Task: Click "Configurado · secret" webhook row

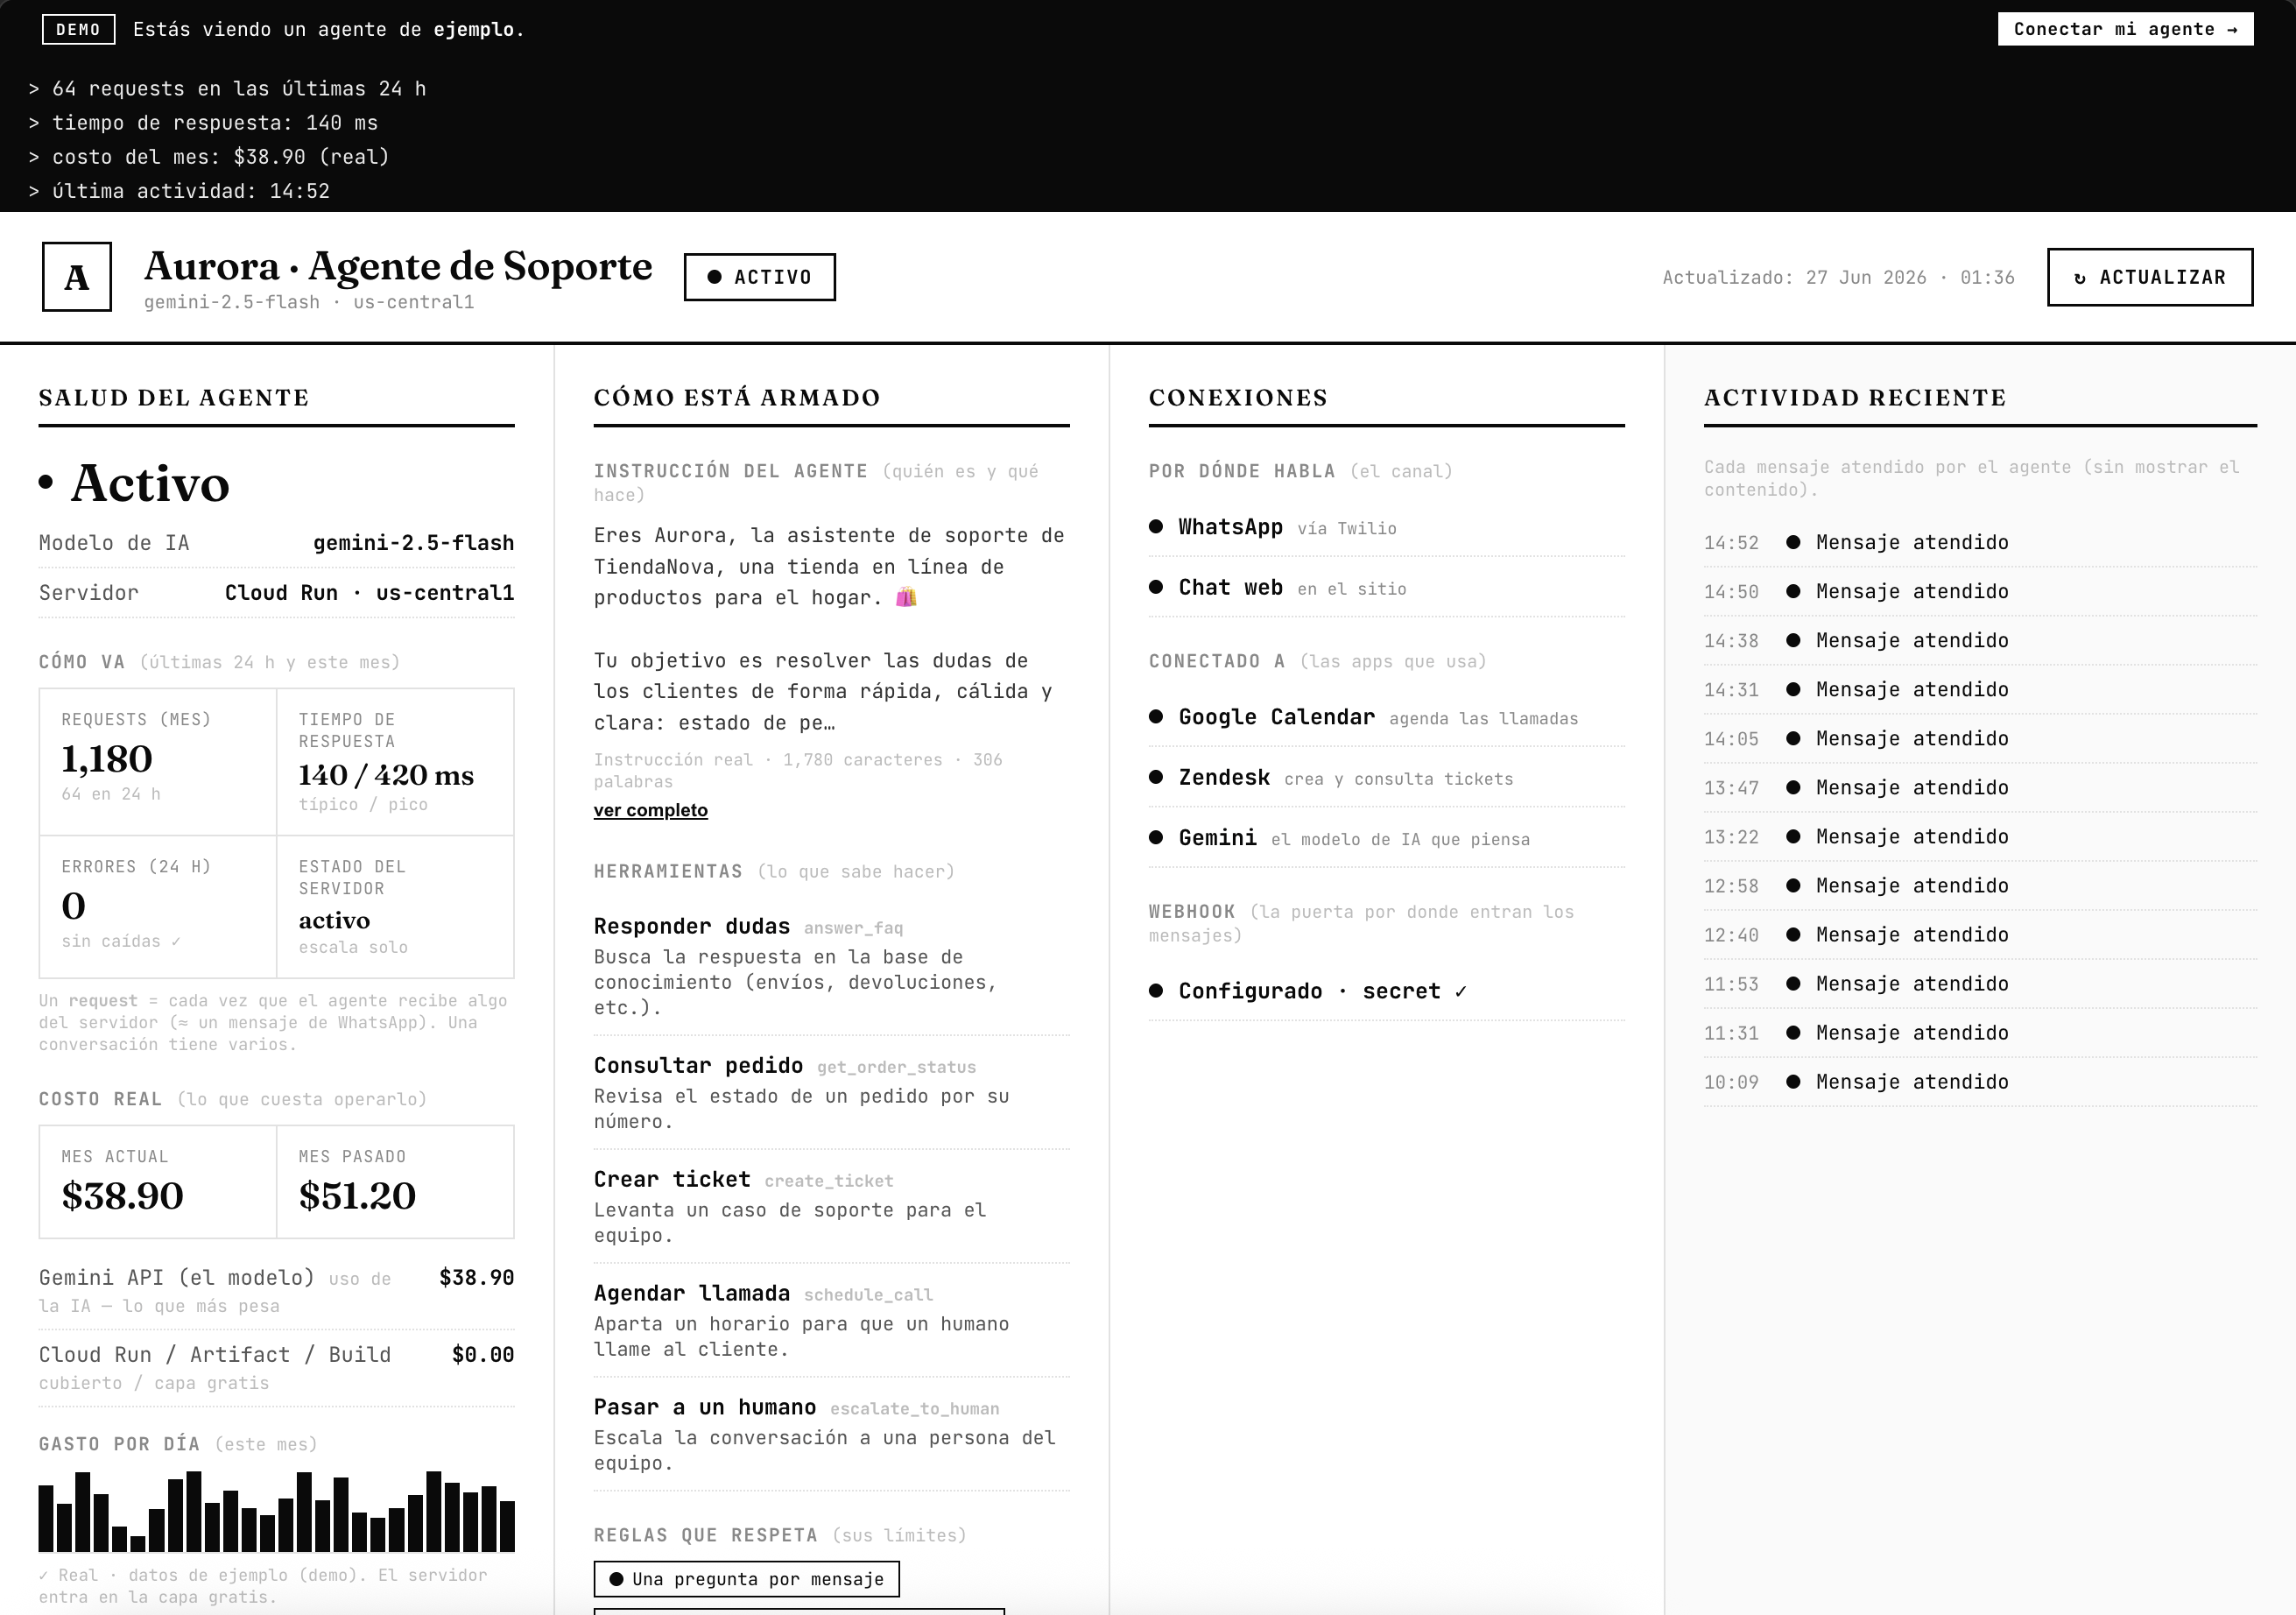Action: pyautogui.click(x=1386, y=991)
